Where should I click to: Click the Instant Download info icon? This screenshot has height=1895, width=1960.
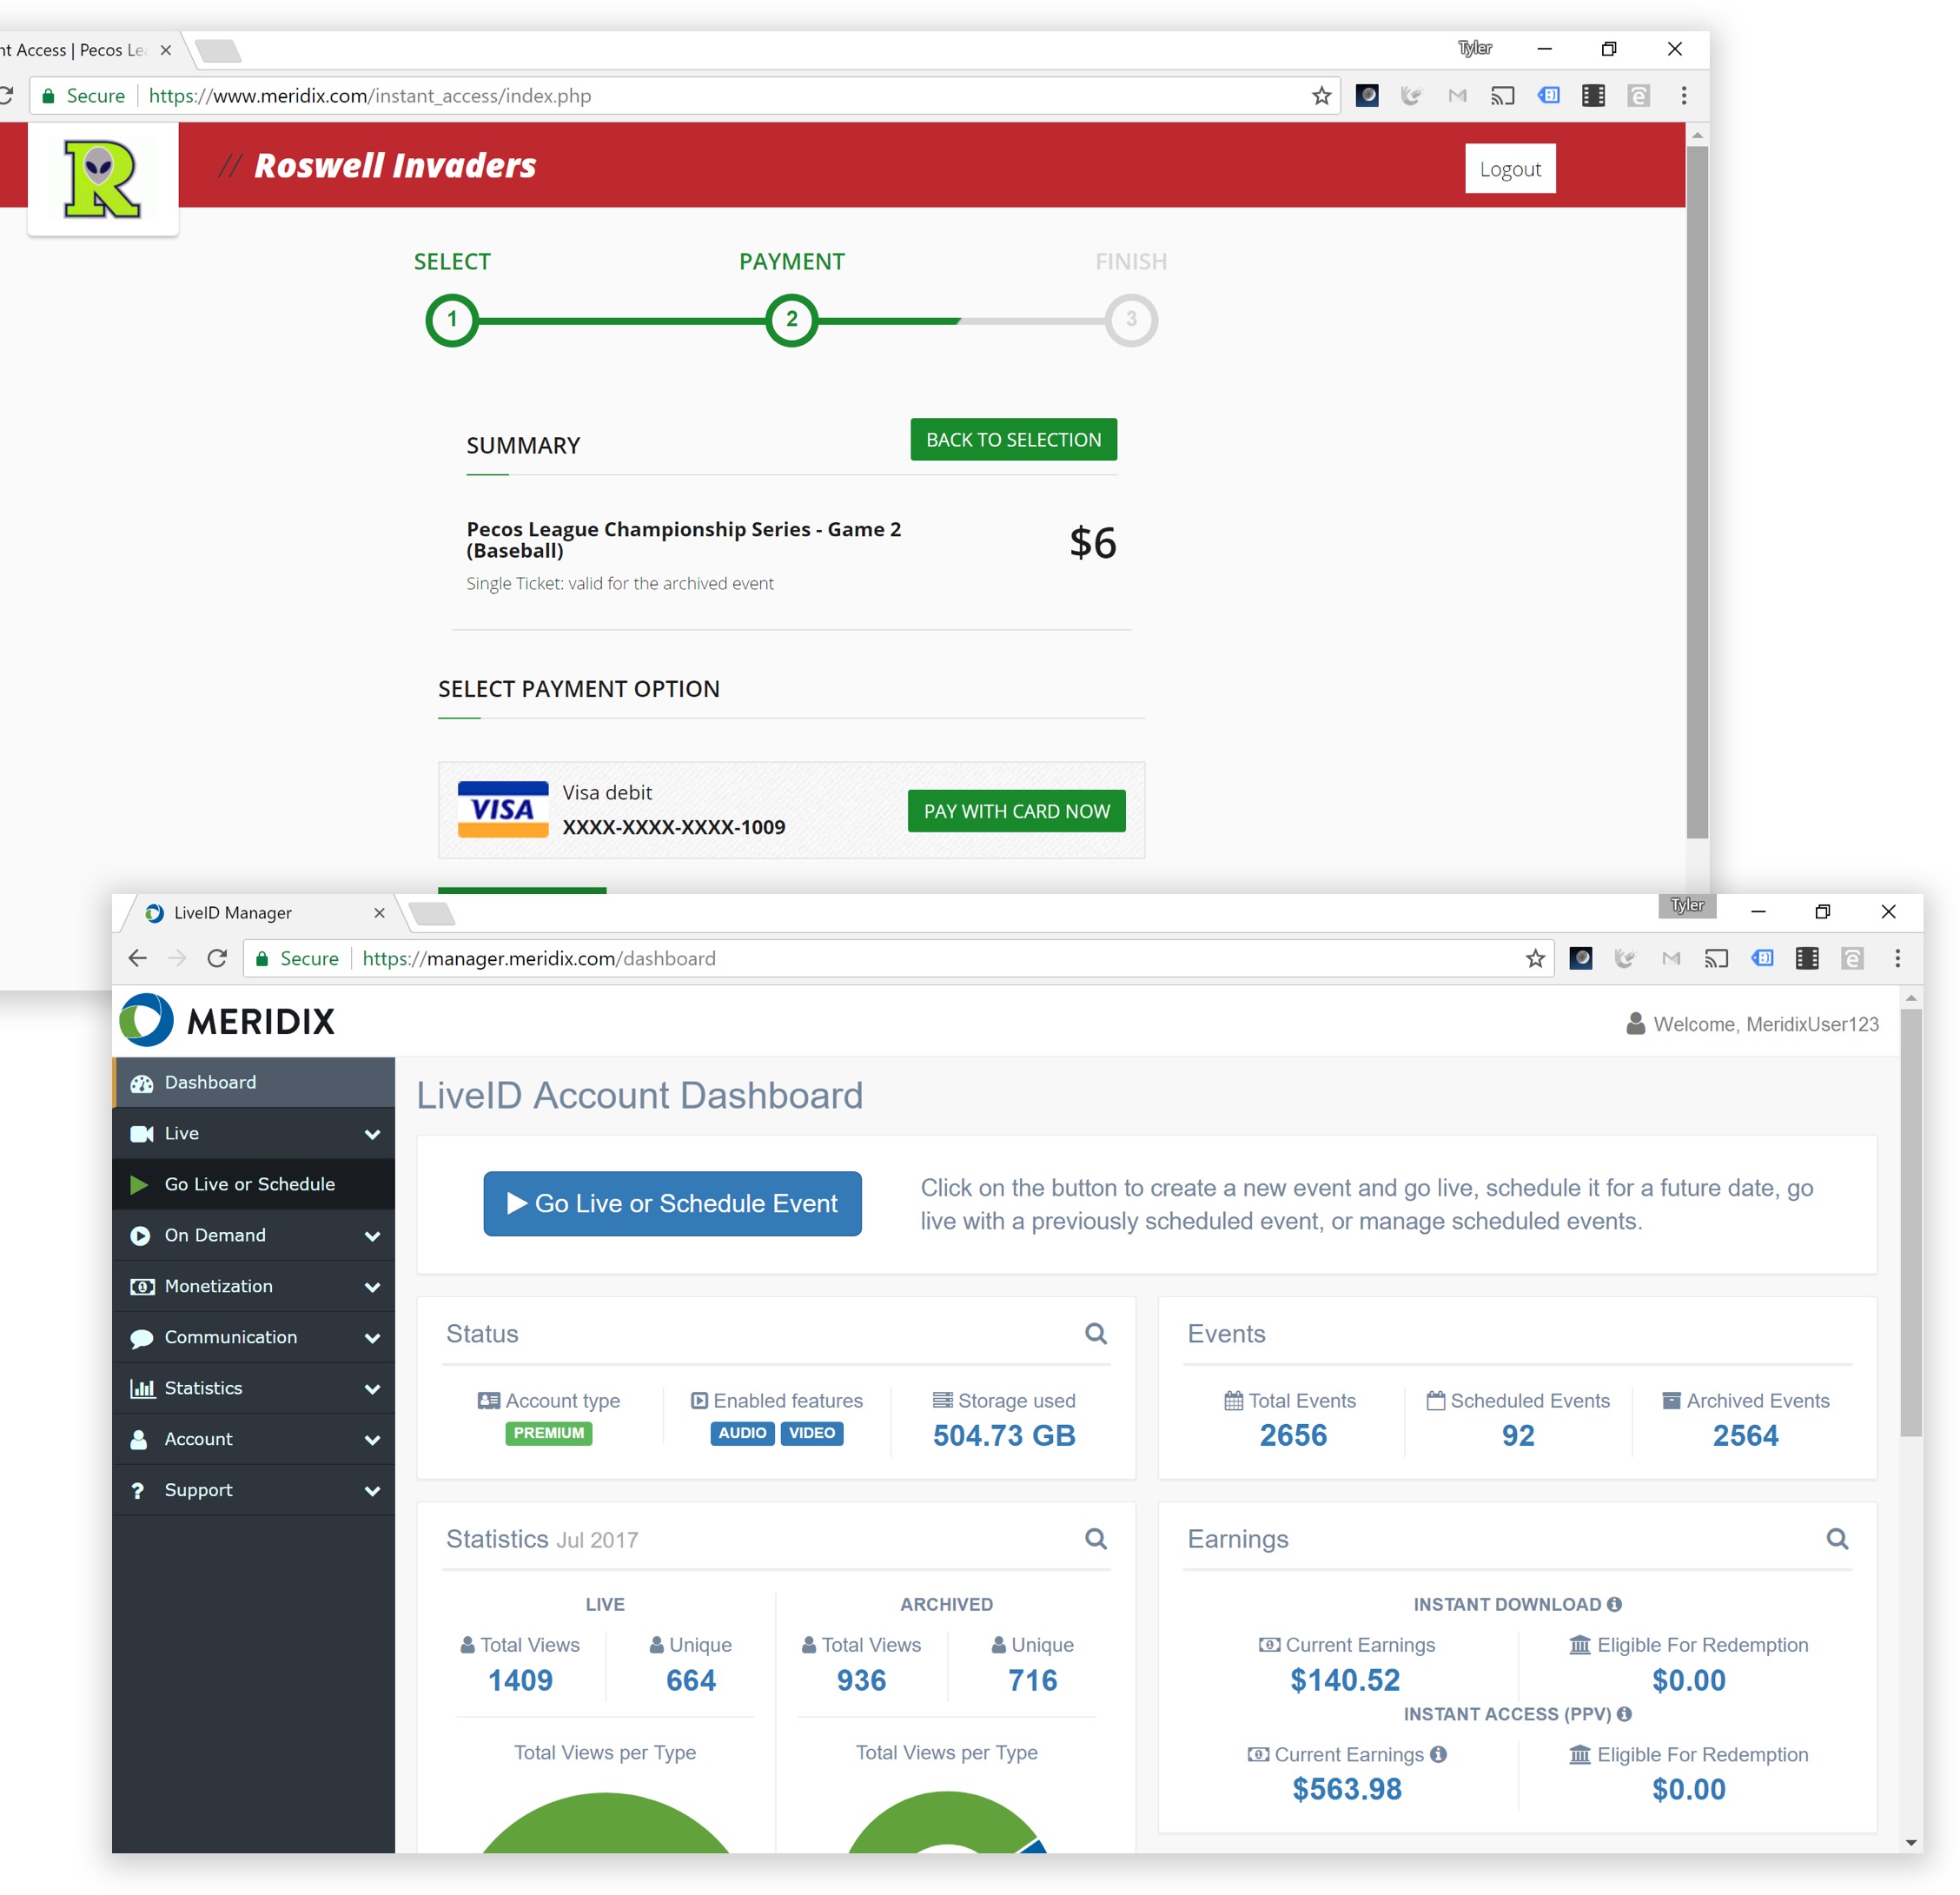point(1614,1604)
